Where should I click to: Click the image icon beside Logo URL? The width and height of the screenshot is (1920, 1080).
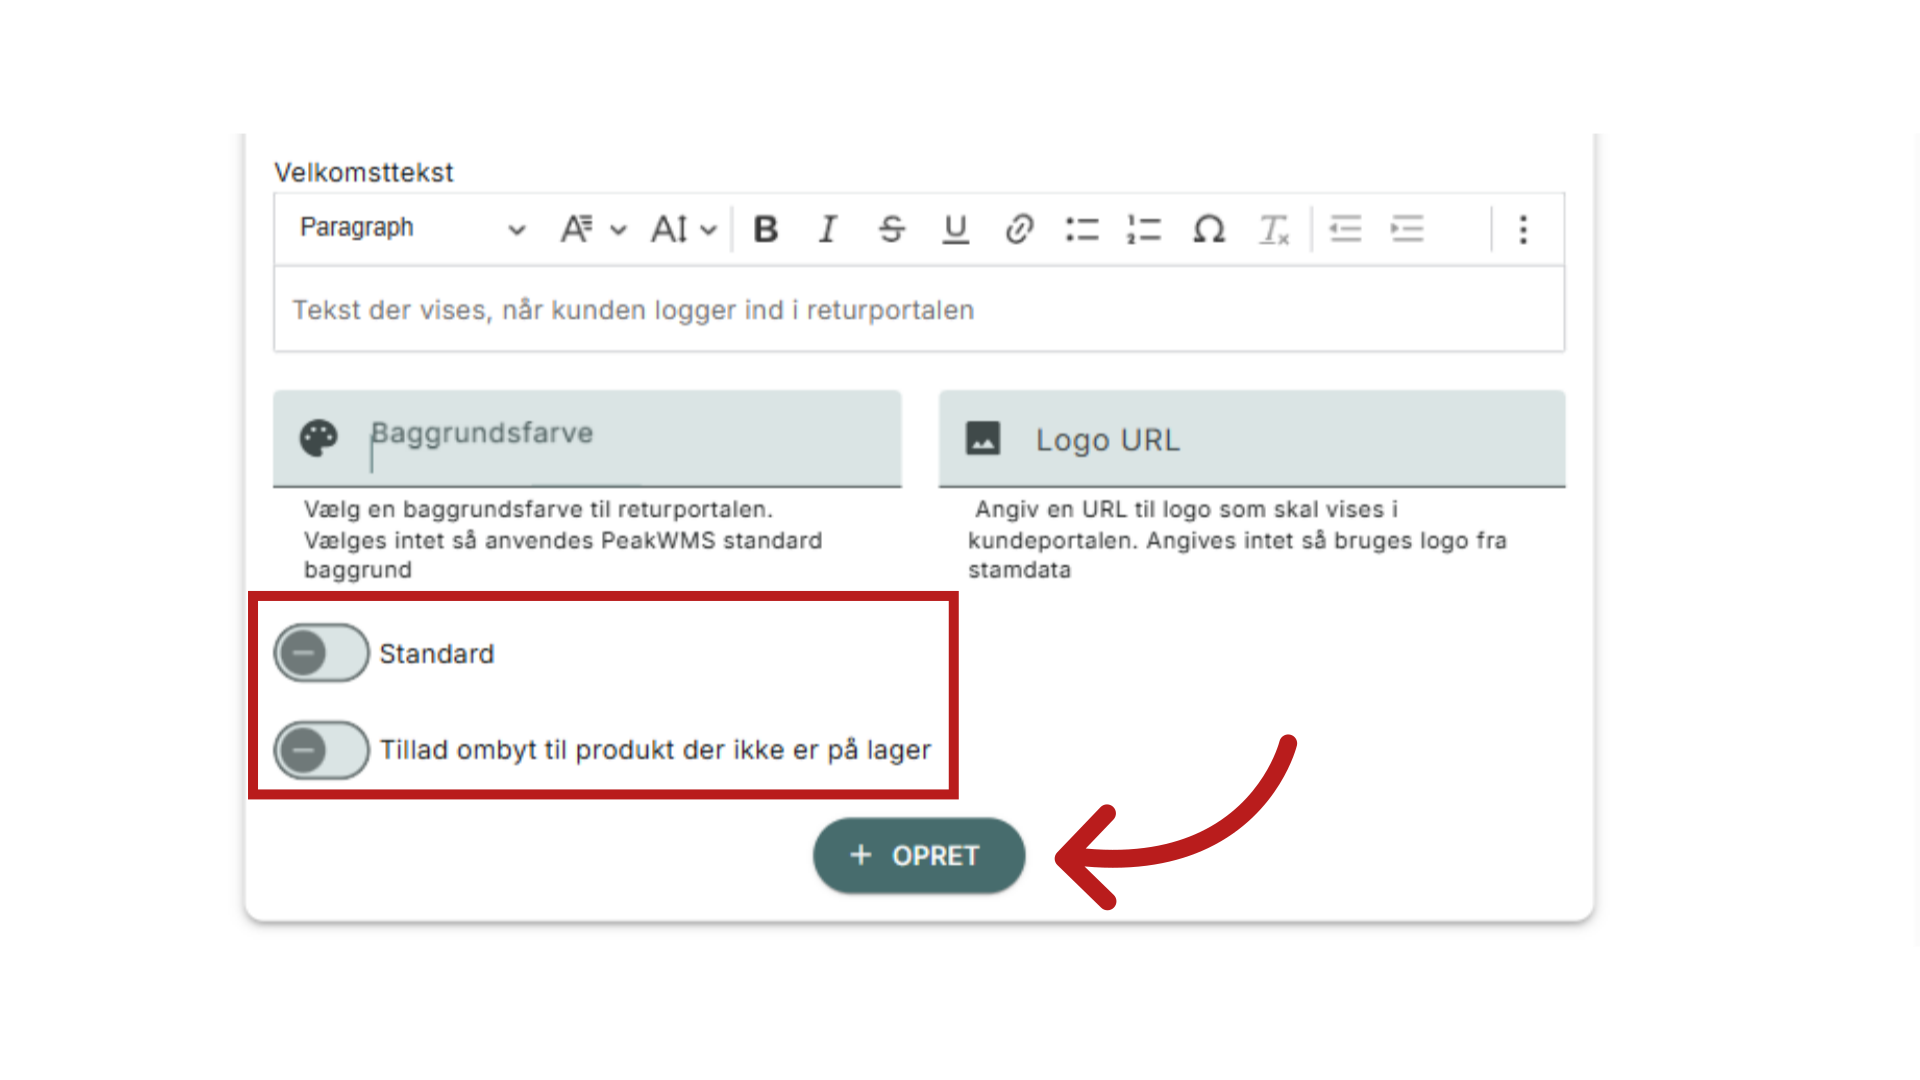983,438
